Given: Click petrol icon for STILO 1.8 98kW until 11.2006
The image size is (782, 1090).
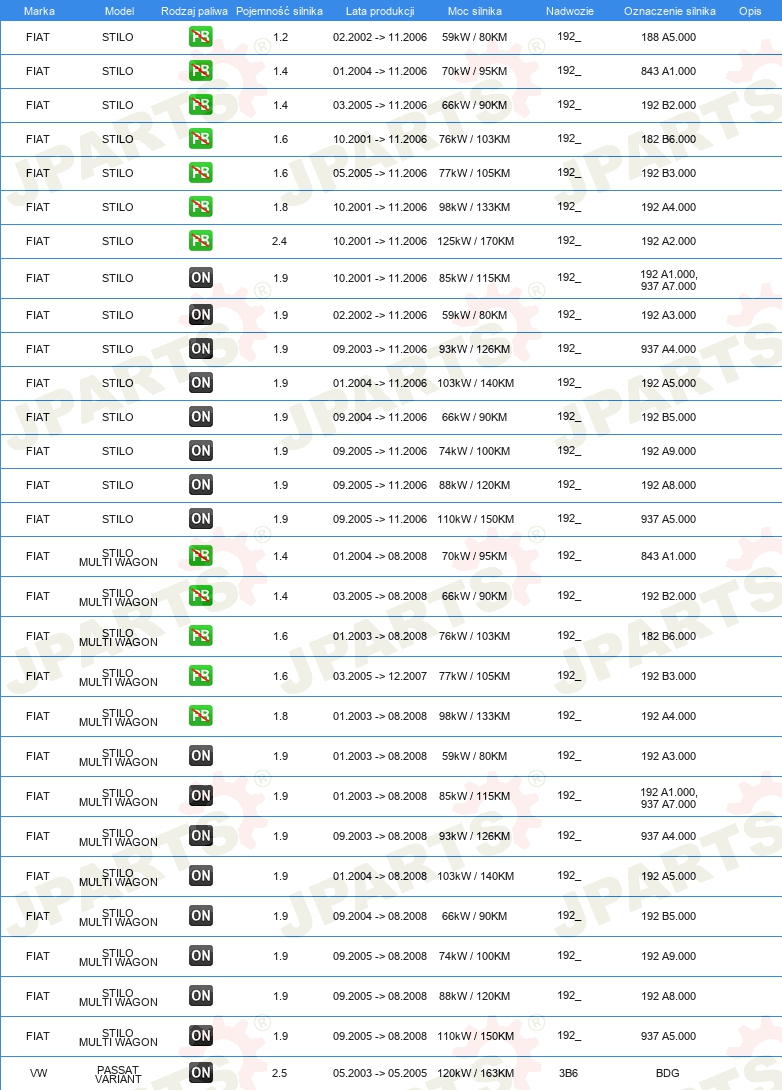Looking at the screenshot, I should (200, 207).
